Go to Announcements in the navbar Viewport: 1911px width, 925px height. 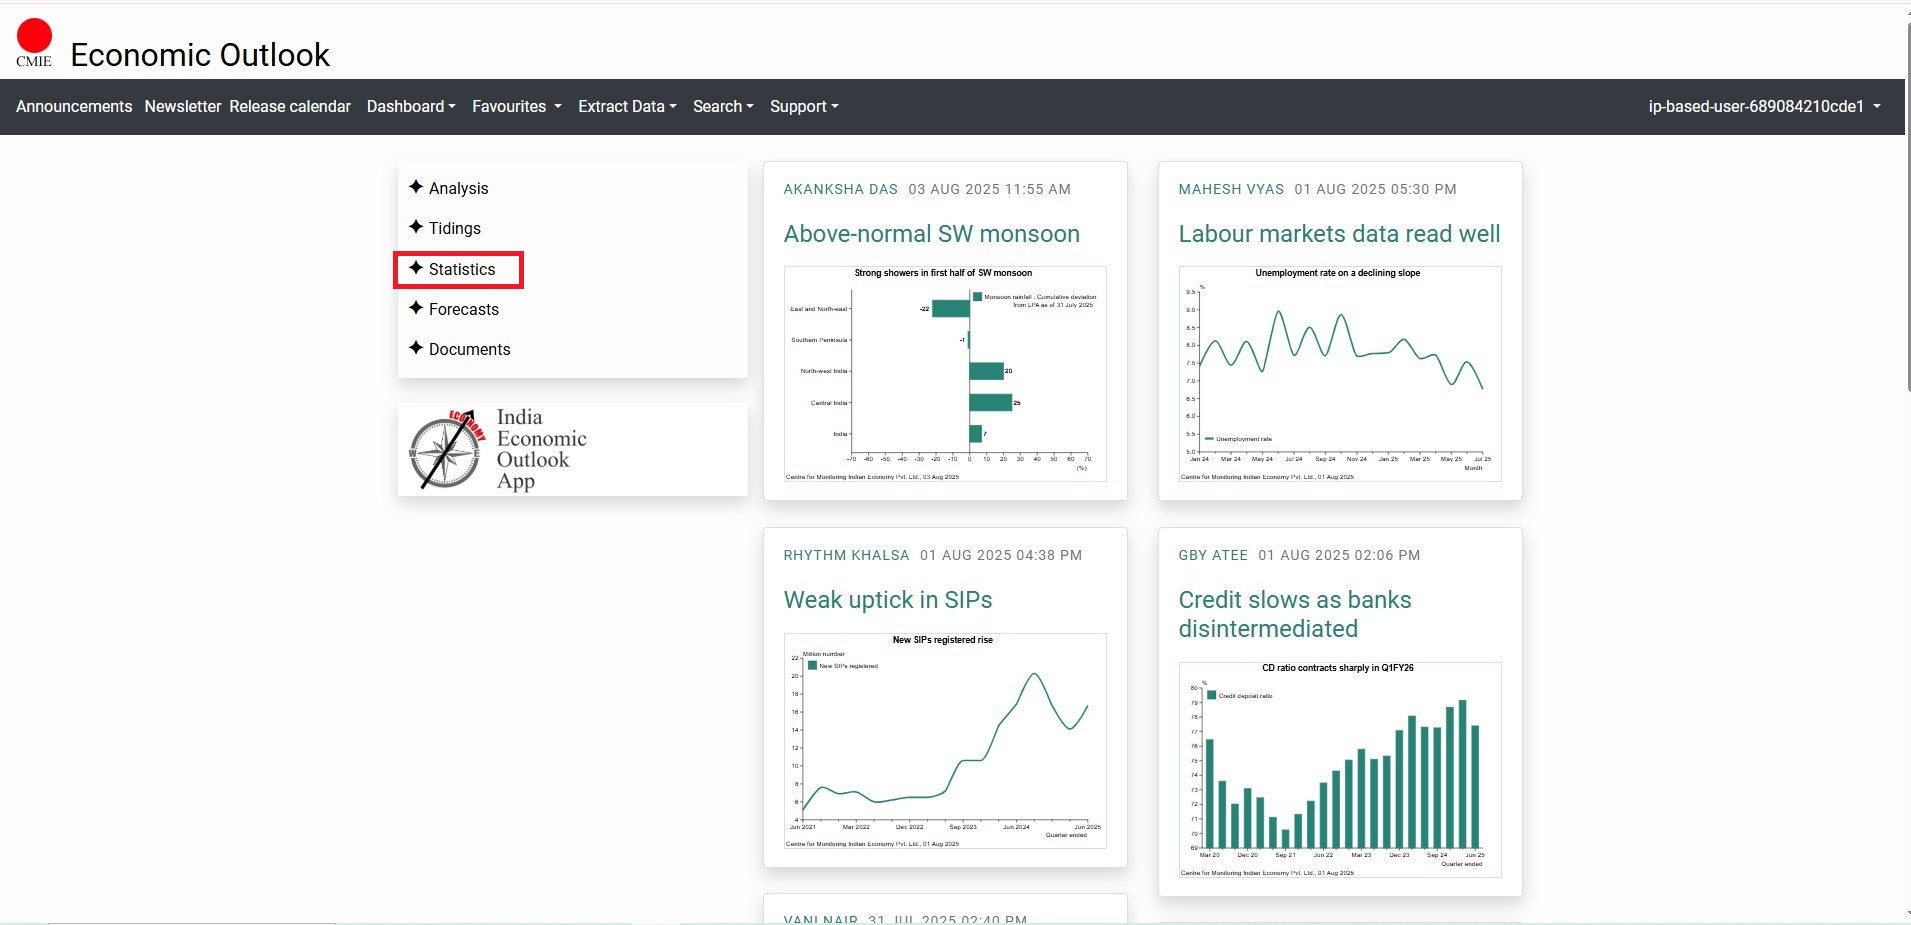click(x=74, y=106)
